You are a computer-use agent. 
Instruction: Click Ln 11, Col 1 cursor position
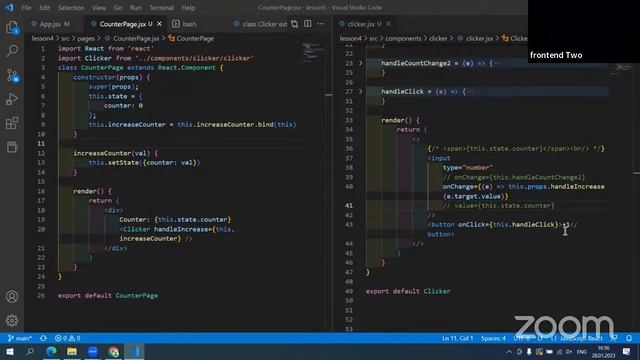pyautogui.click(x=457, y=338)
